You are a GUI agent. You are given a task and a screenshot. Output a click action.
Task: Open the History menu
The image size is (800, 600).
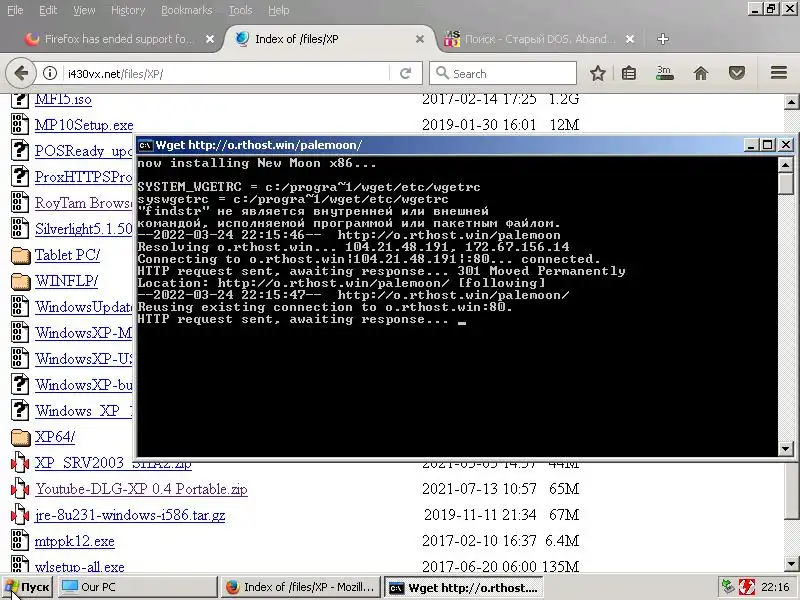[128, 10]
